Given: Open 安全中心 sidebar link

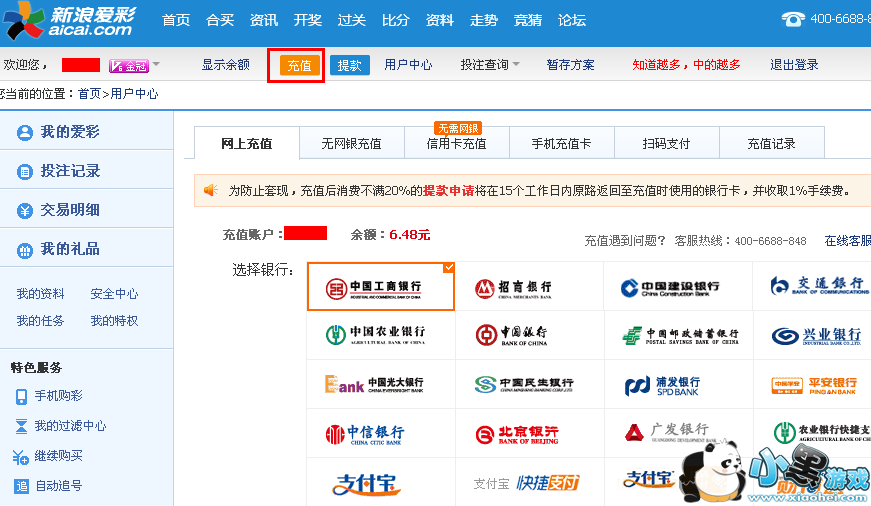Looking at the screenshot, I should (114, 294).
